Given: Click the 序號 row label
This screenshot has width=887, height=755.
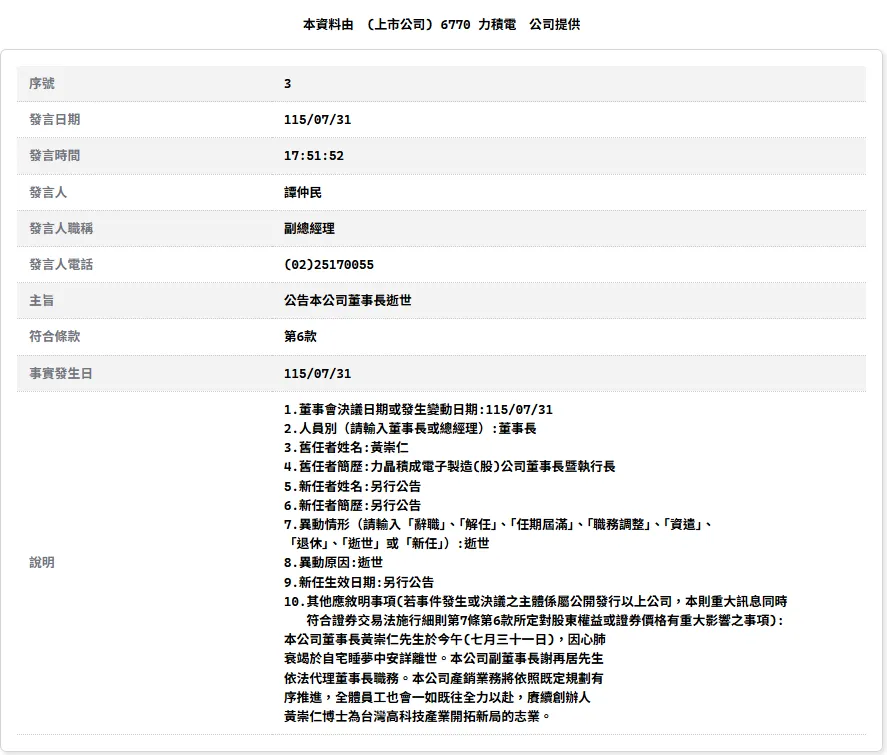Looking at the screenshot, I should 42,83.
